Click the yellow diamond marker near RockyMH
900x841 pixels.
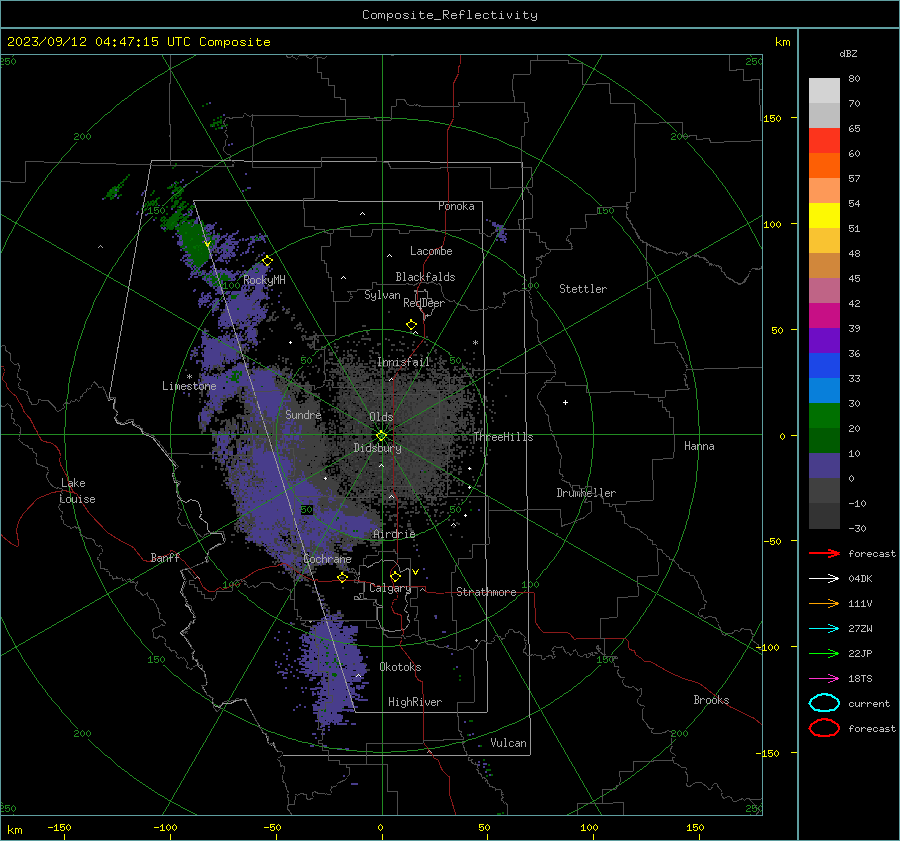pyautogui.click(x=267, y=261)
